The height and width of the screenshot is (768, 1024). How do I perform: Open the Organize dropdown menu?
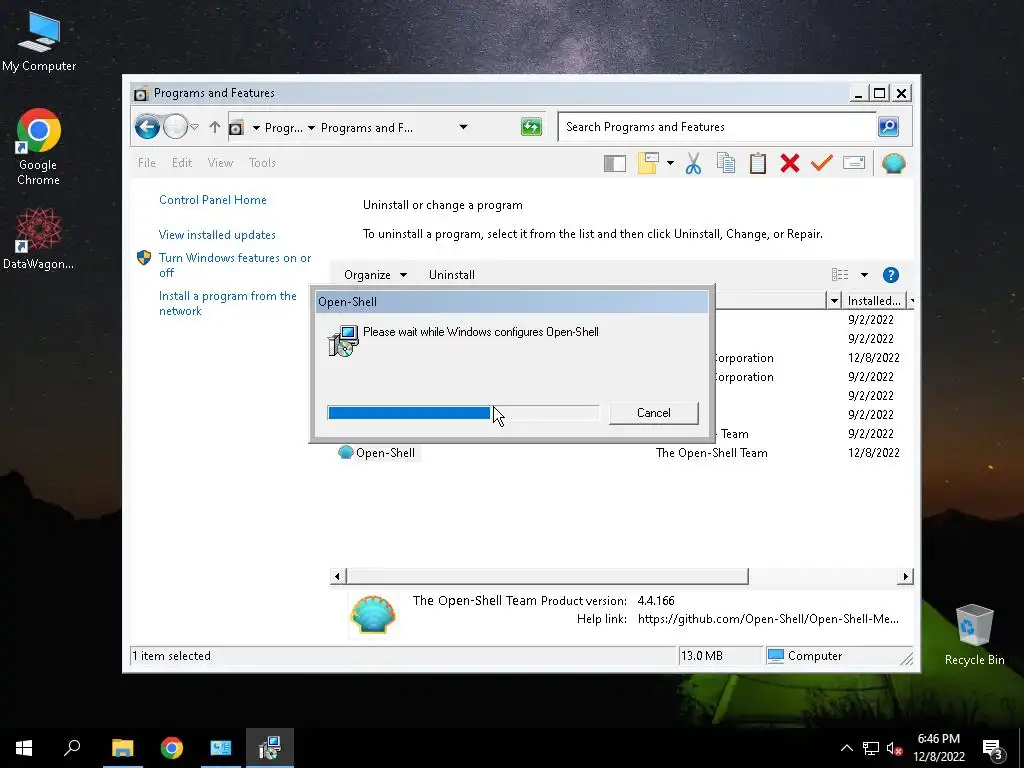376,275
